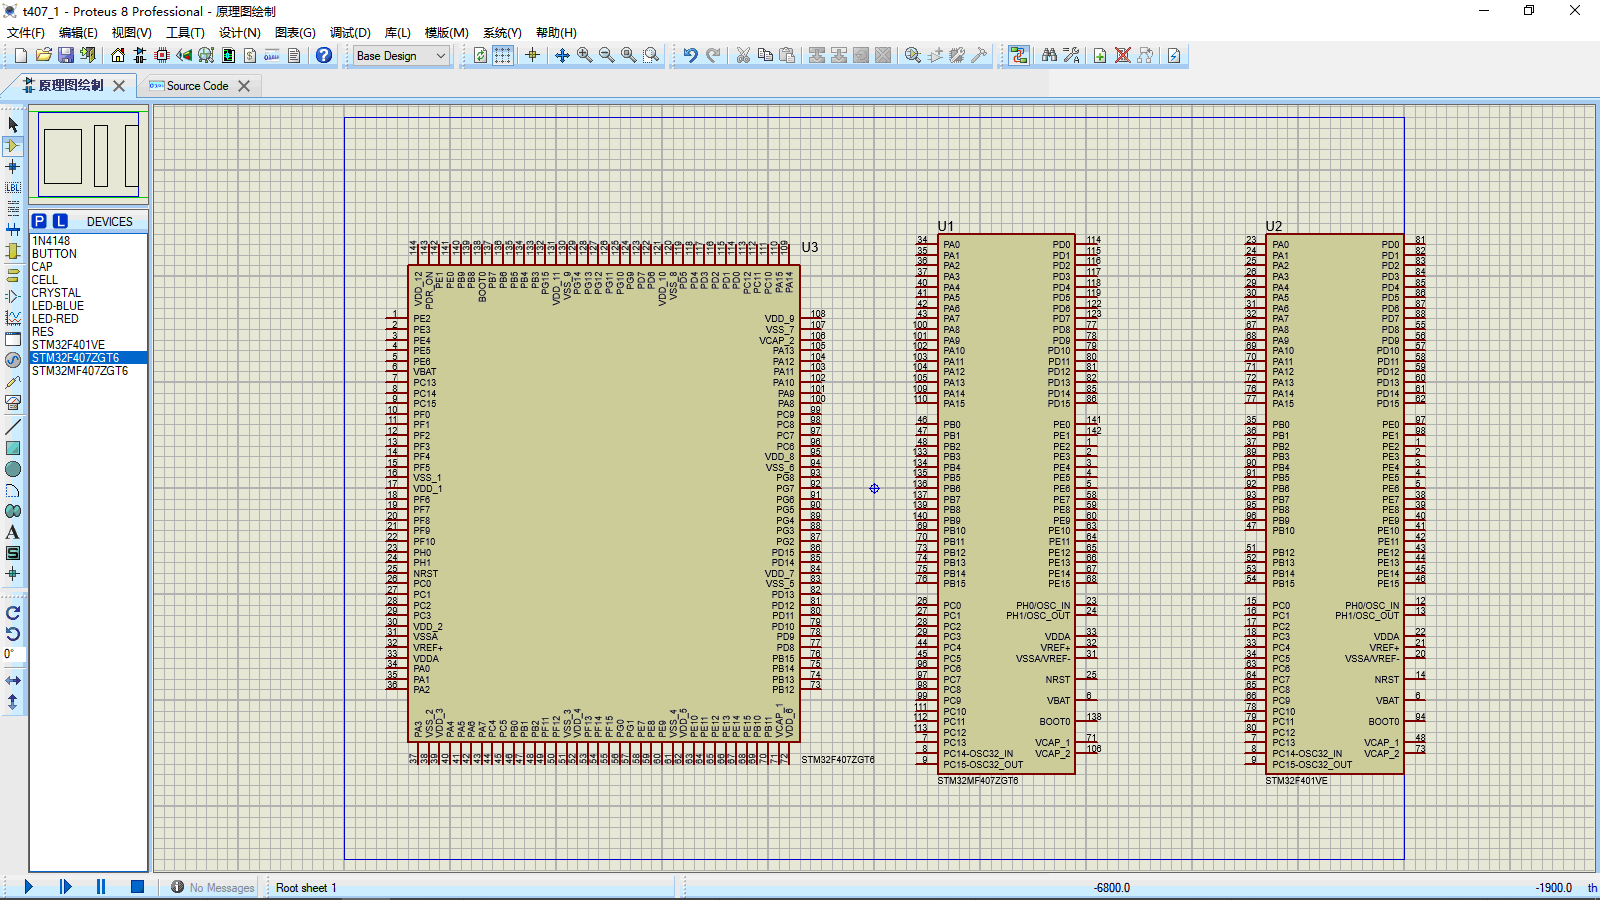Click the Undo icon
The height and width of the screenshot is (900, 1600).
pyautogui.click(x=690, y=55)
